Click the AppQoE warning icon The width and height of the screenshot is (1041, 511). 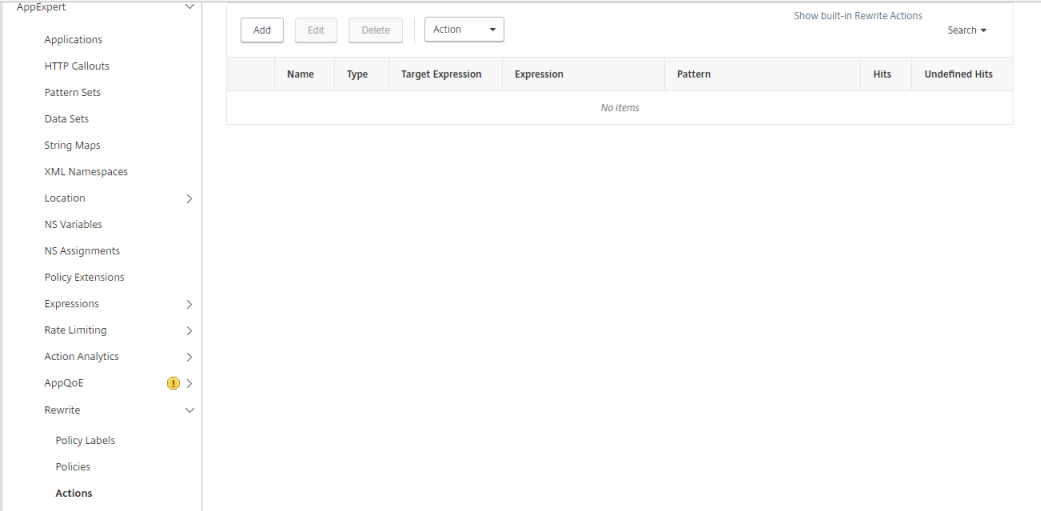pos(173,383)
